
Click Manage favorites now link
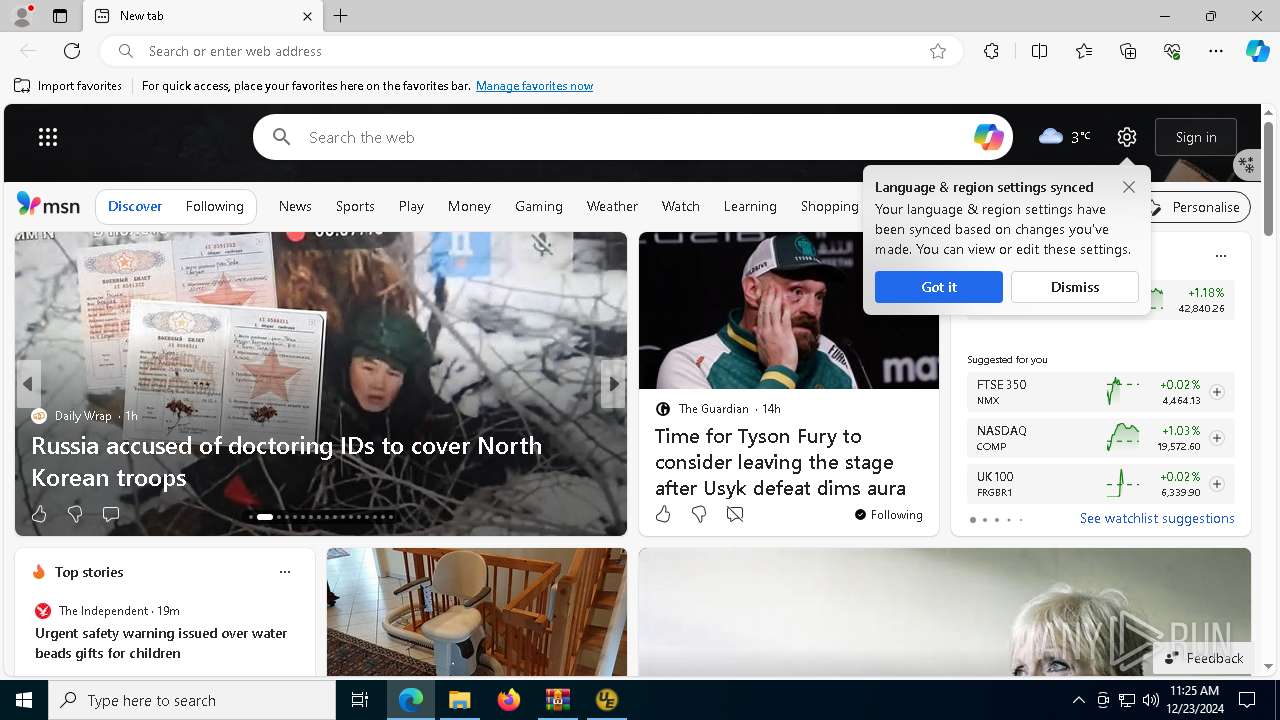click(534, 86)
